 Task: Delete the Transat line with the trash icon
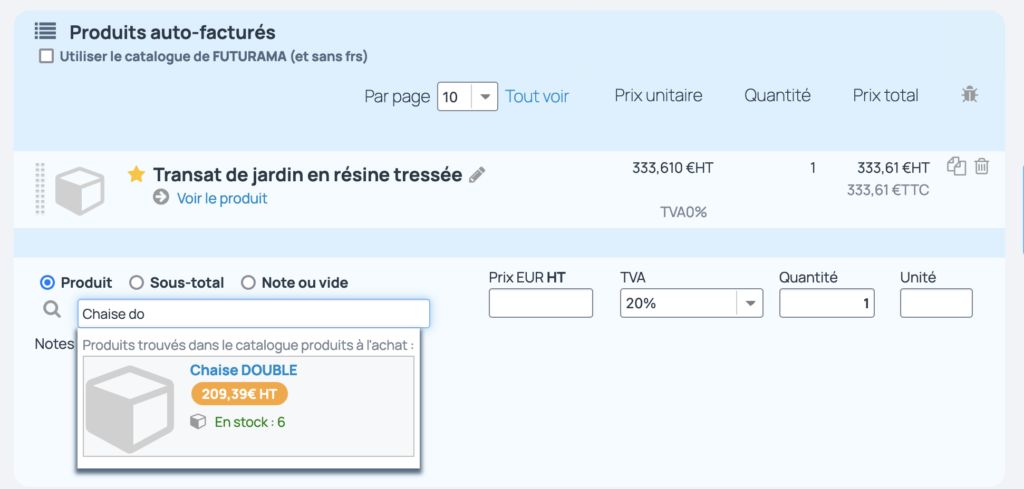(982, 166)
